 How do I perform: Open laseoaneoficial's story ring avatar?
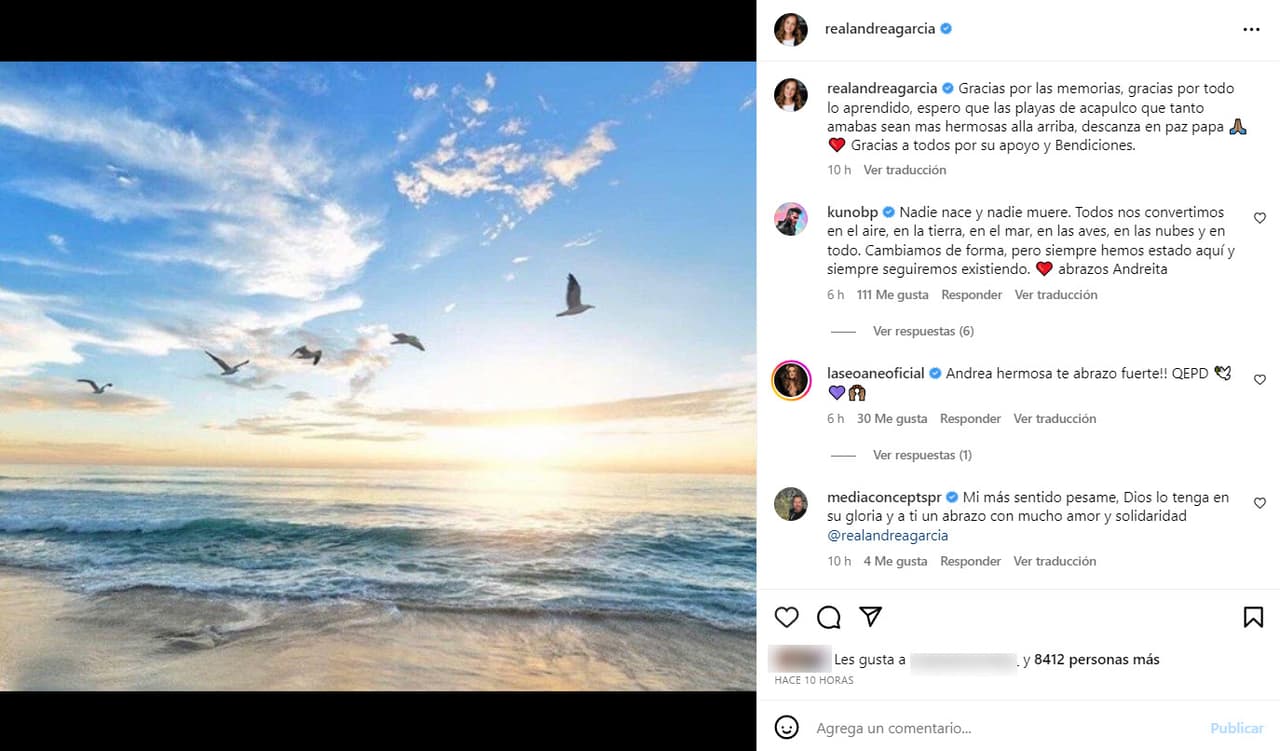tap(791, 380)
